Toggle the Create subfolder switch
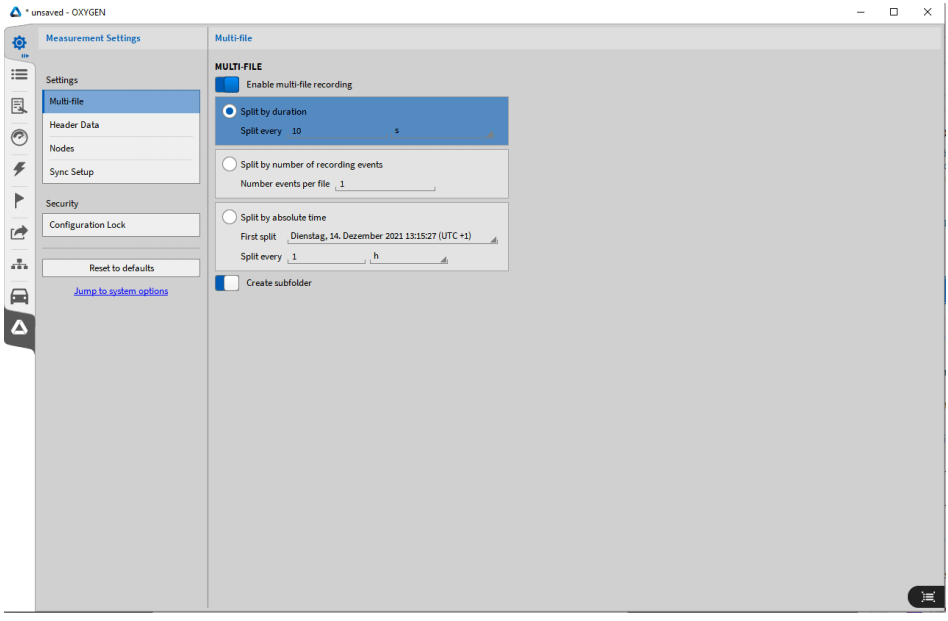This screenshot has width=948, height=621. click(x=227, y=283)
